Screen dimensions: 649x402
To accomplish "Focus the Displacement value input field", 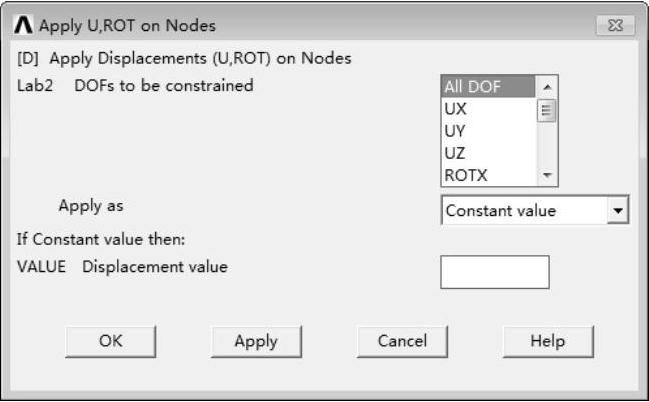I will coord(494,272).
